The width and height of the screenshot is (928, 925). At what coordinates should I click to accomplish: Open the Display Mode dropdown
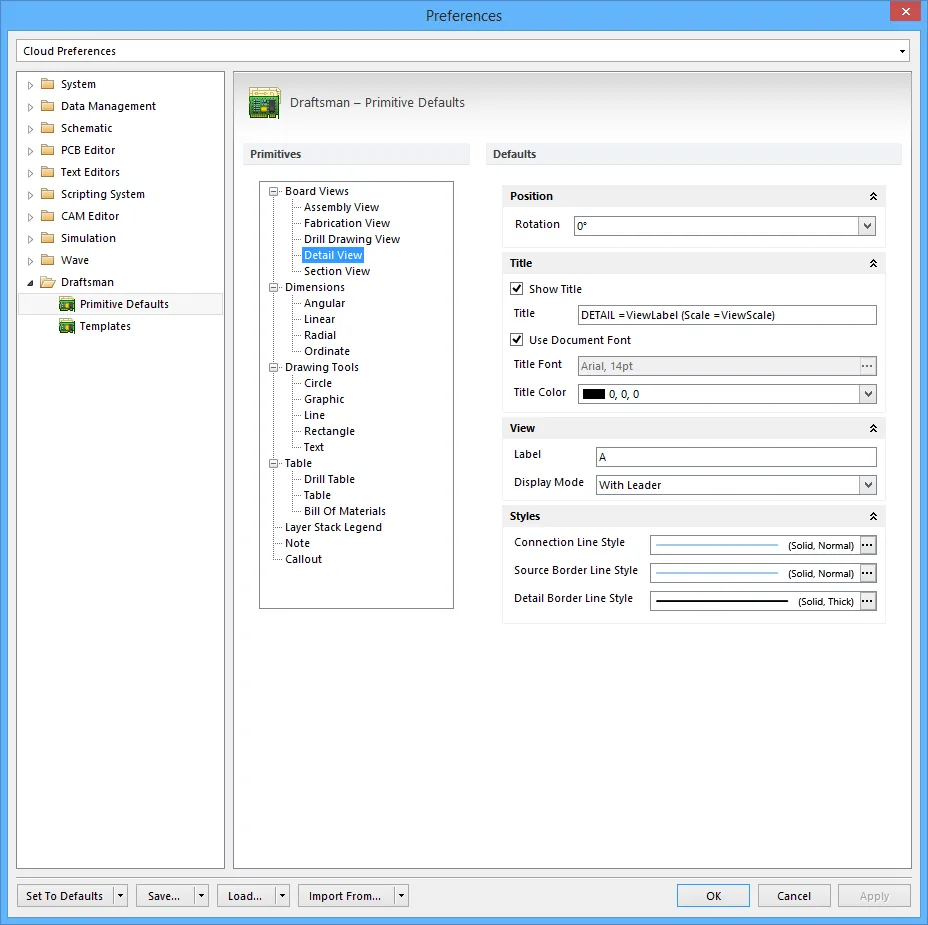868,485
